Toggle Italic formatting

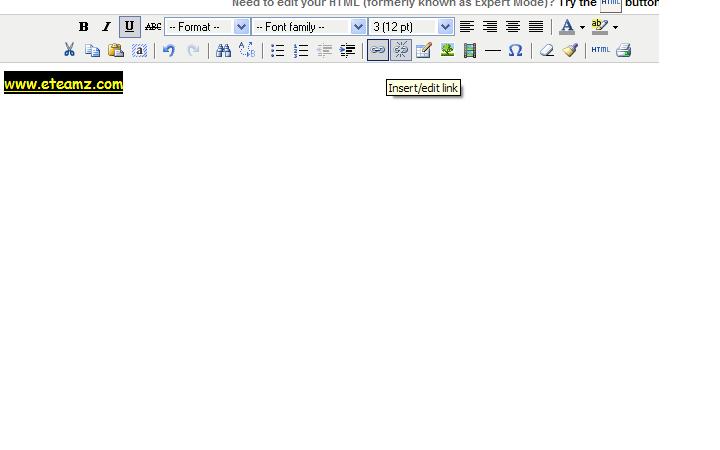[x=106, y=27]
